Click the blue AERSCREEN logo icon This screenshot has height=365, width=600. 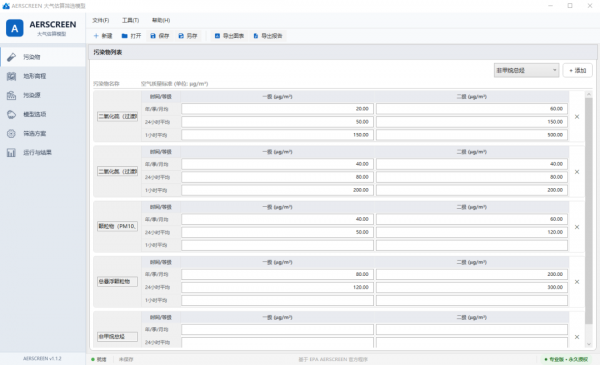click(x=15, y=28)
